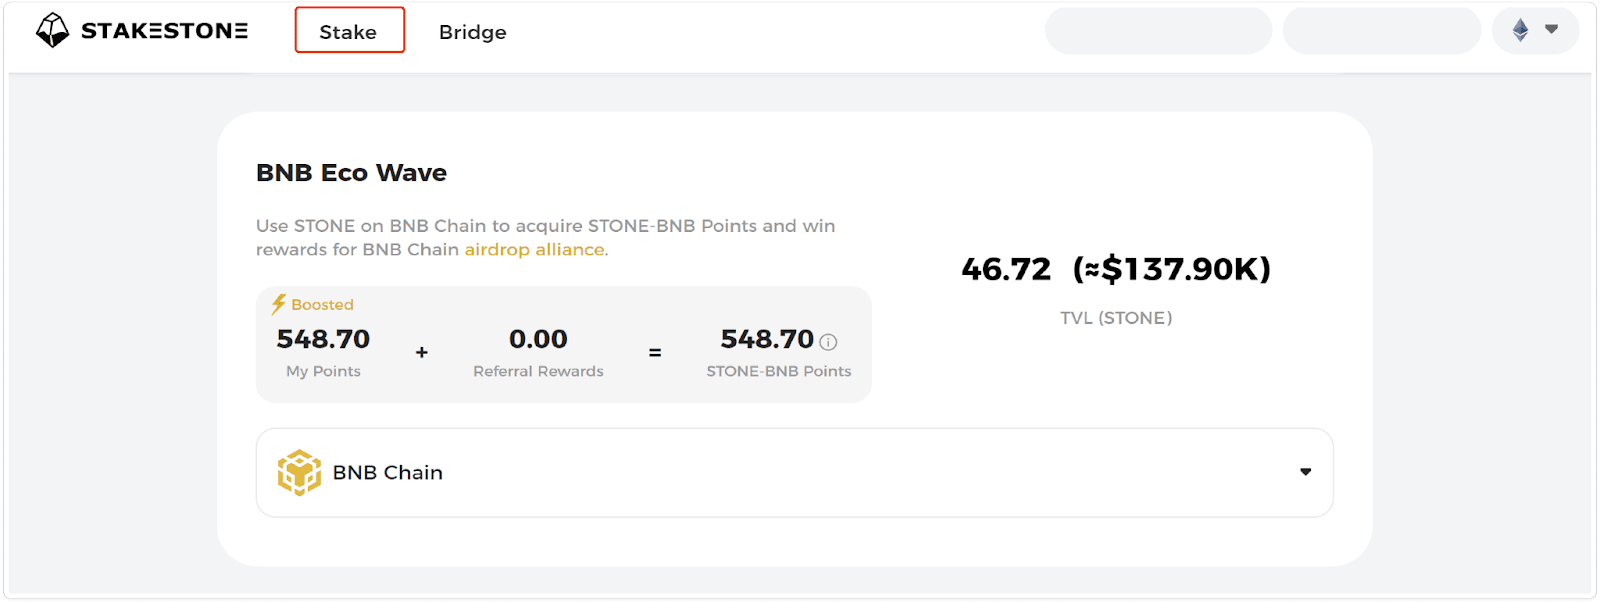Click the Boosted label text
The height and width of the screenshot is (603, 1600).
pyautogui.click(x=322, y=304)
